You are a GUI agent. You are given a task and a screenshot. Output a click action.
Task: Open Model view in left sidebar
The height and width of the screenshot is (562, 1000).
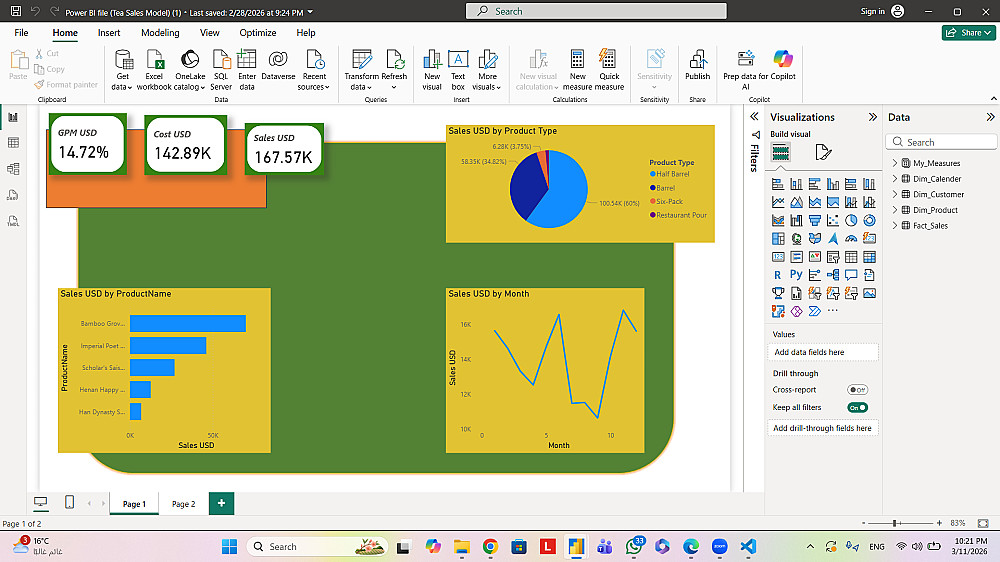(13, 169)
